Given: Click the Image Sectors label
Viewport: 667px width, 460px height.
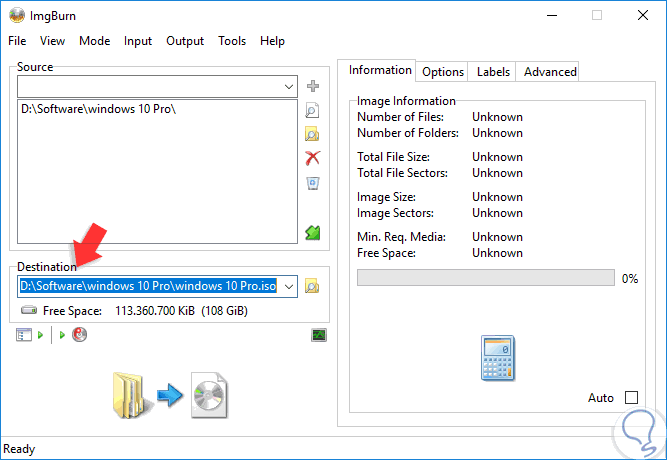Looking at the screenshot, I should click(395, 213).
